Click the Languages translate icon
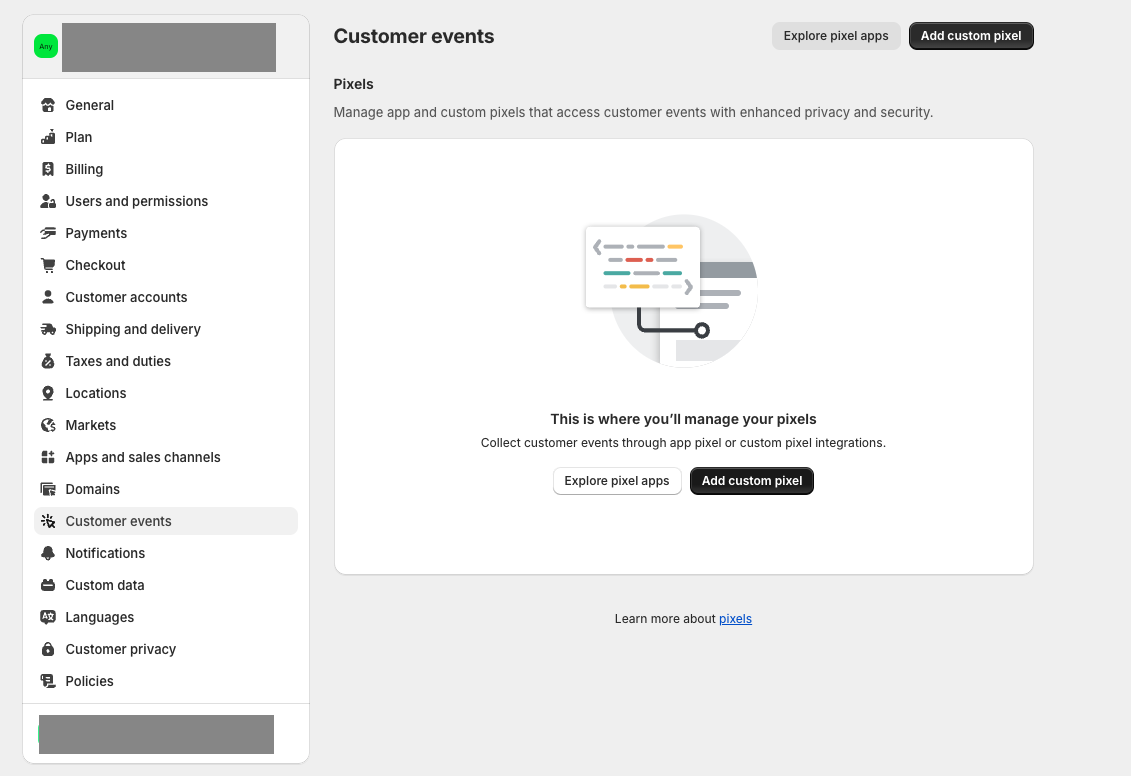This screenshot has height=776, width=1131. coord(48,617)
